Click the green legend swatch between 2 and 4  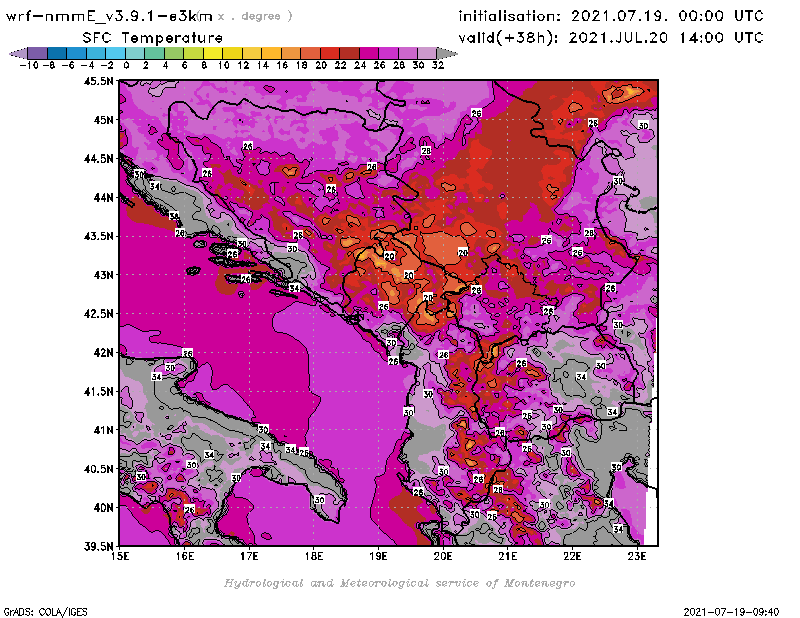tap(155, 53)
